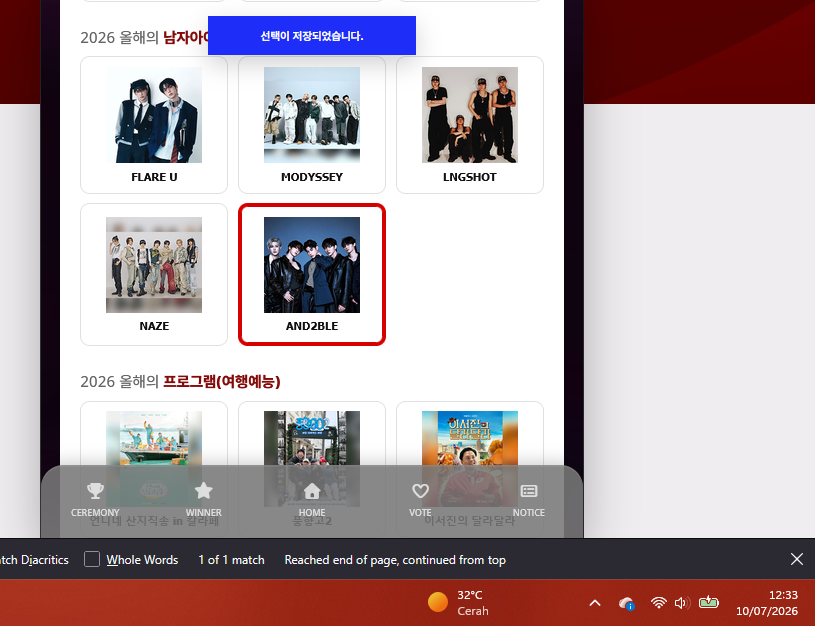
Task: Select the FLARE U card
Action: coord(154,125)
